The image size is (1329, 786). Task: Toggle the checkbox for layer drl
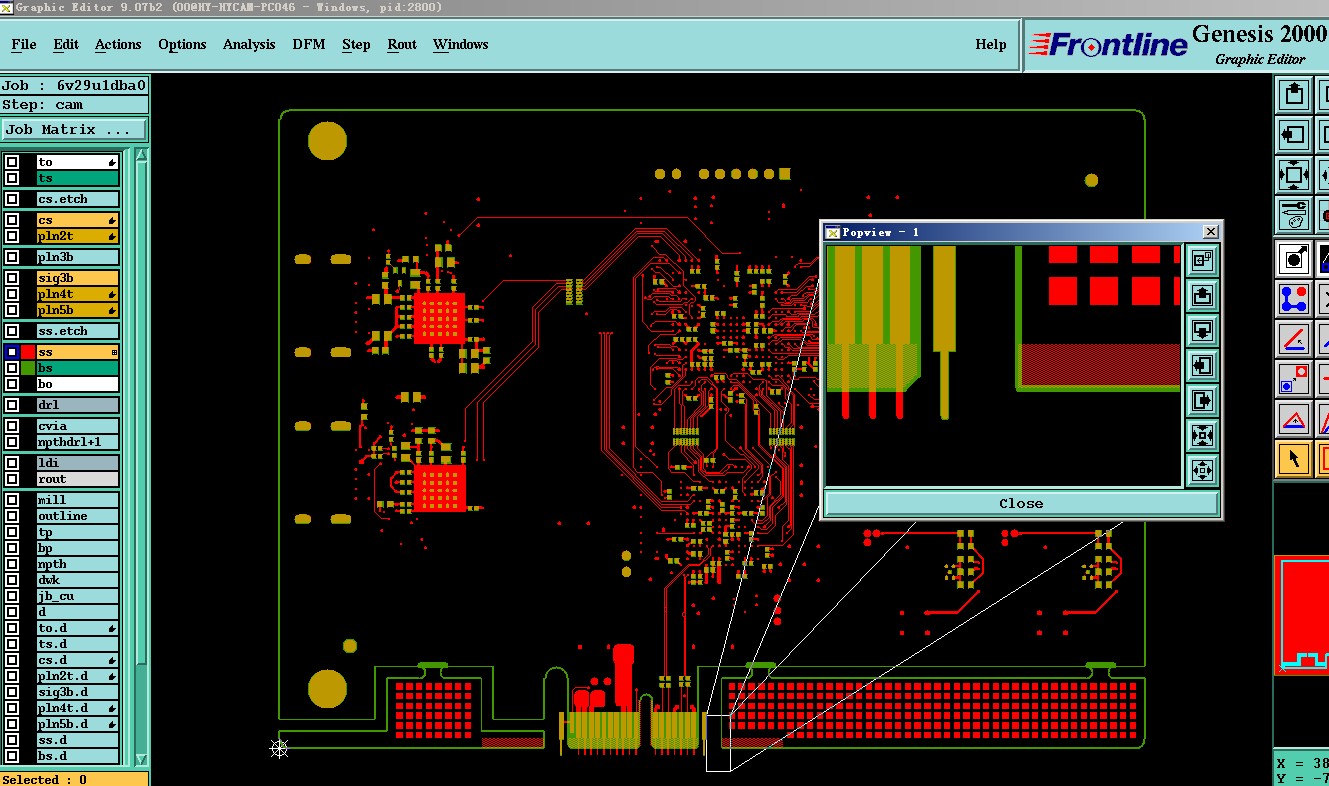point(12,405)
